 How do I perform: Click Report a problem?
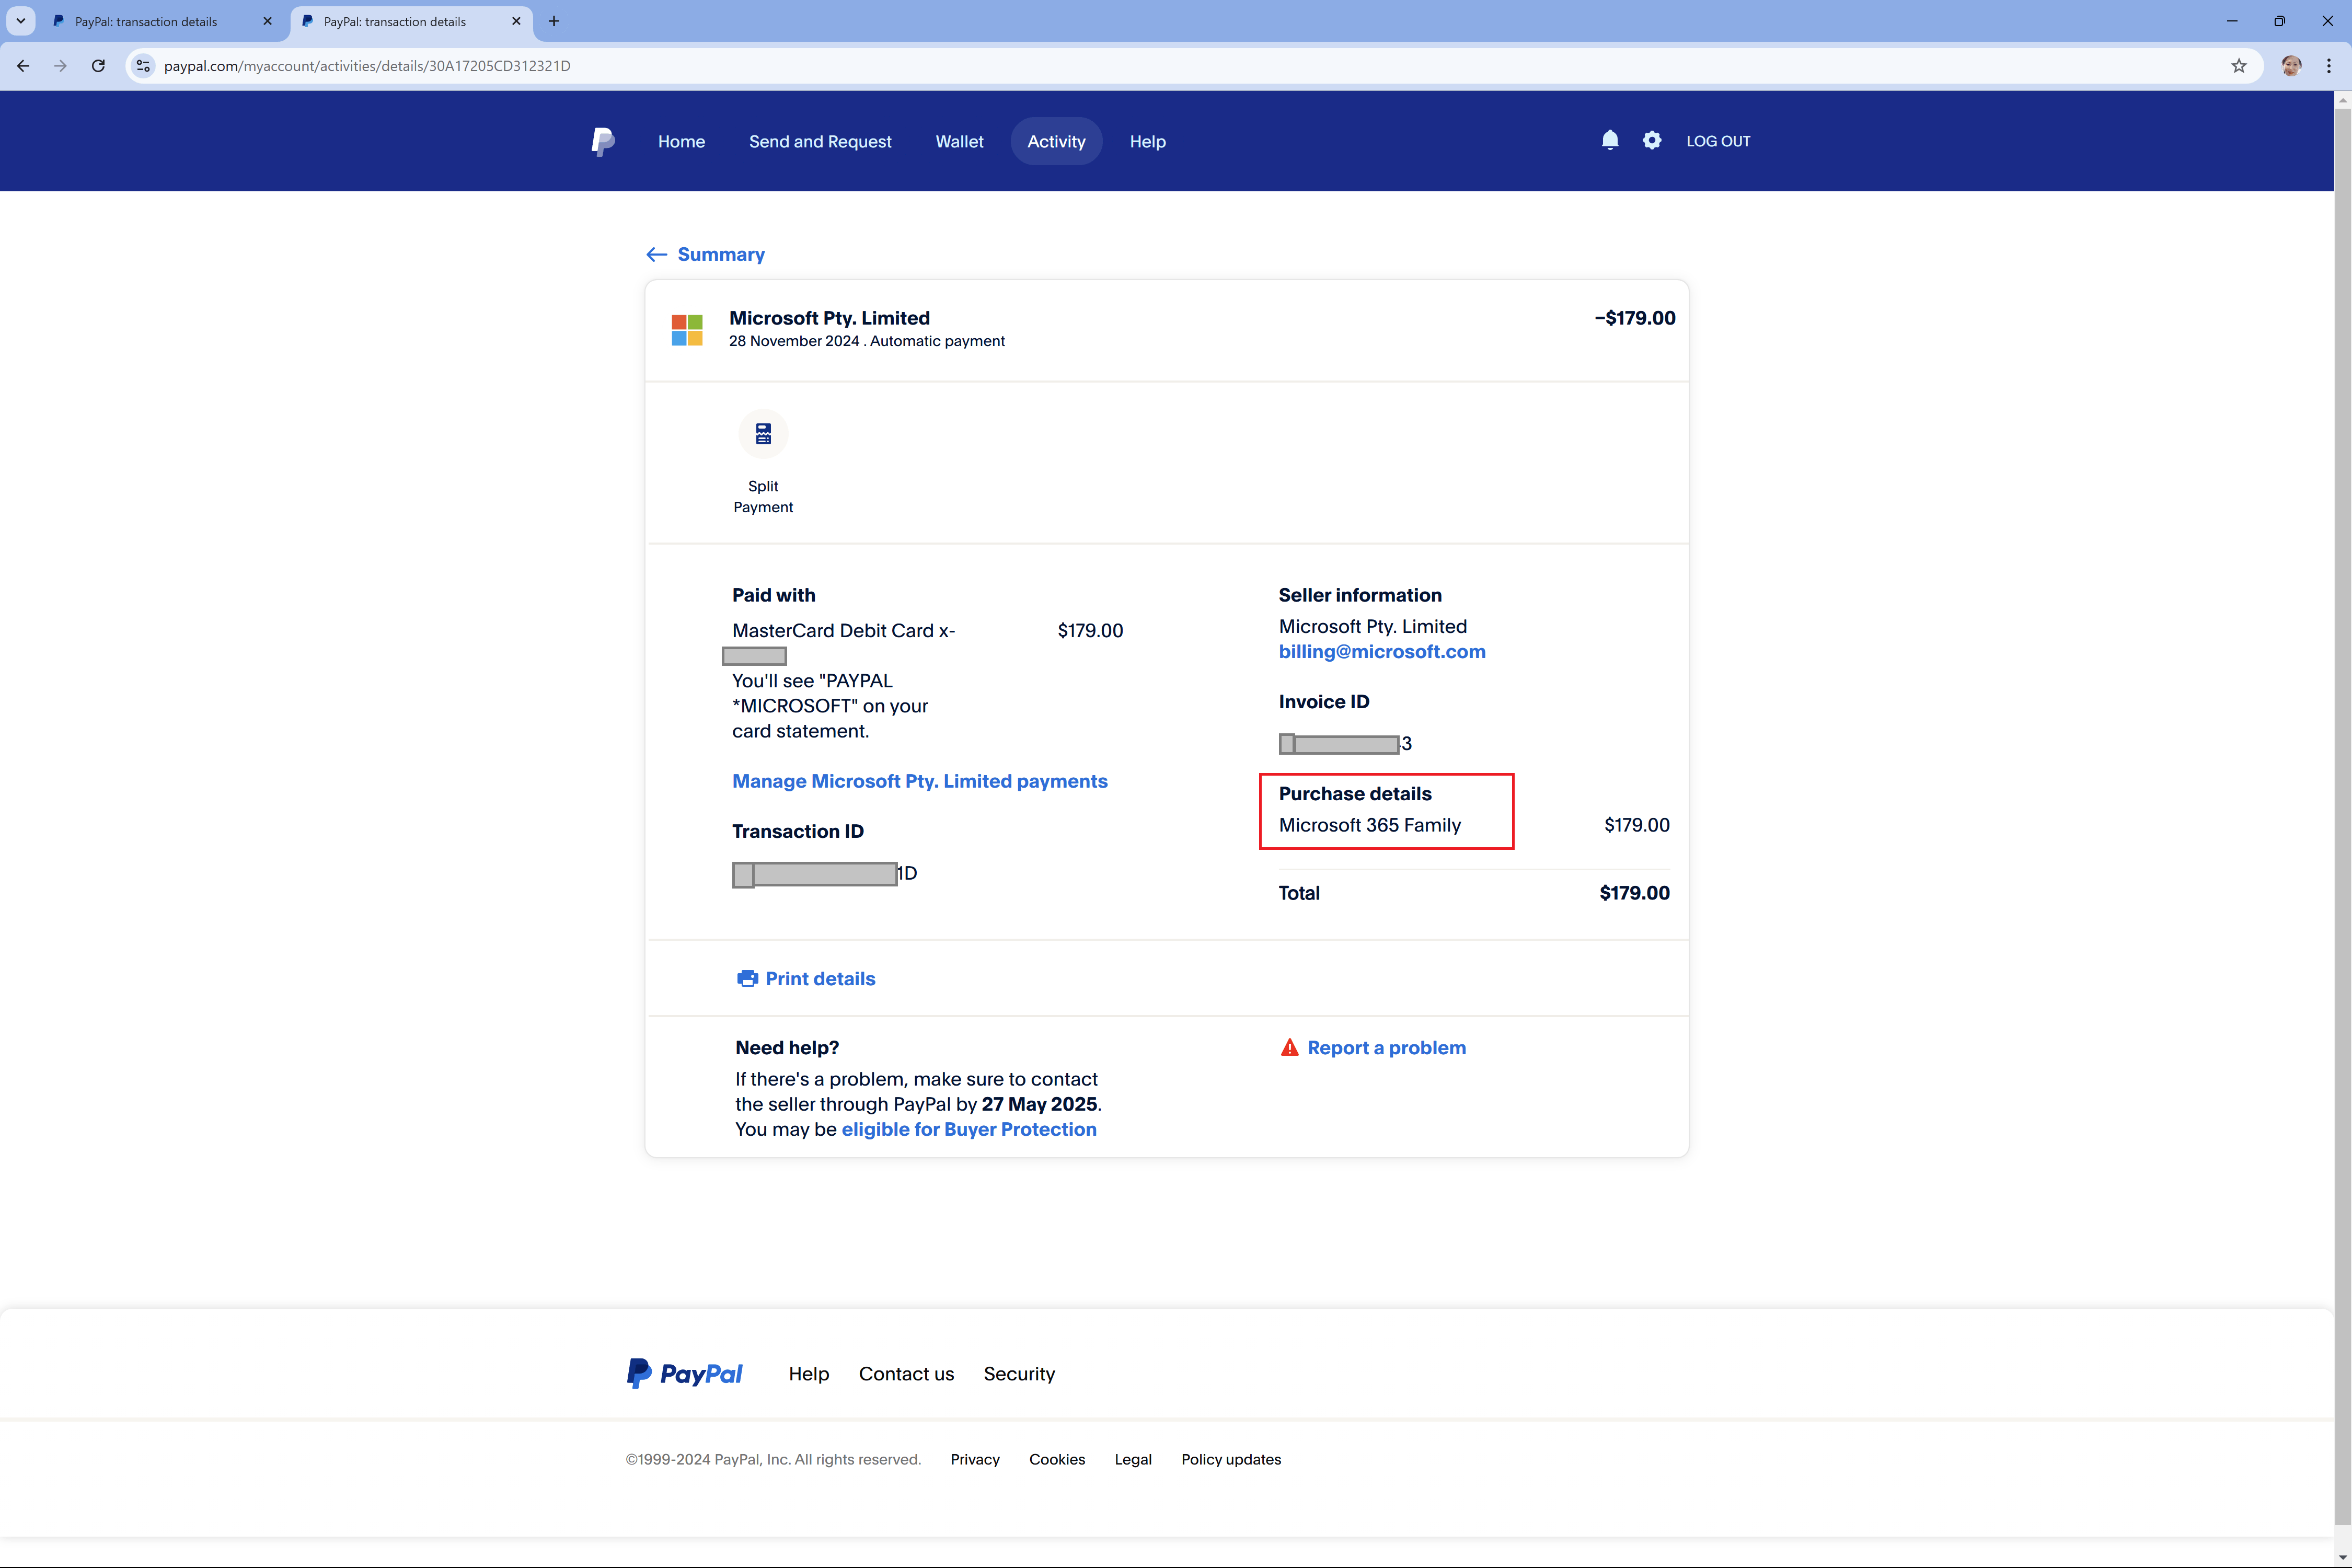[1385, 1048]
